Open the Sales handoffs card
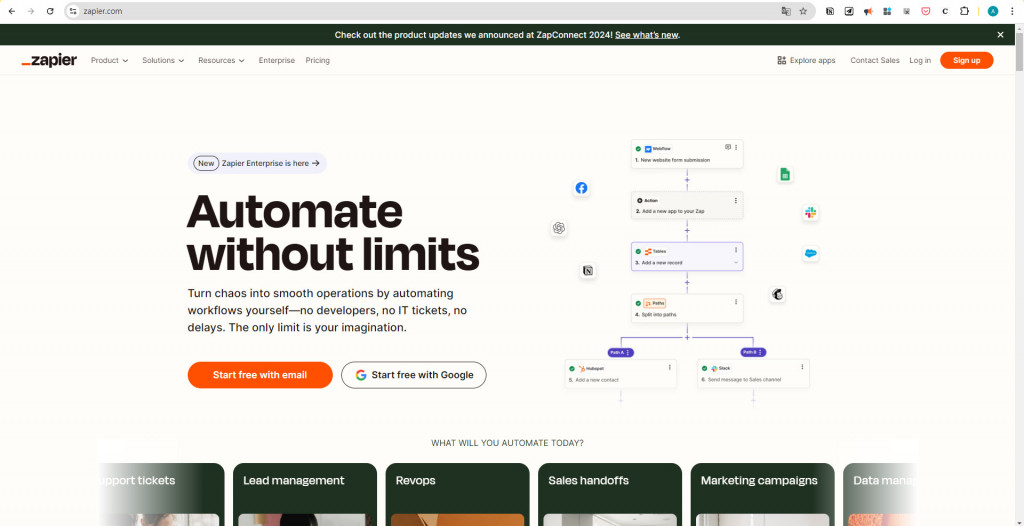 click(610, 495)
